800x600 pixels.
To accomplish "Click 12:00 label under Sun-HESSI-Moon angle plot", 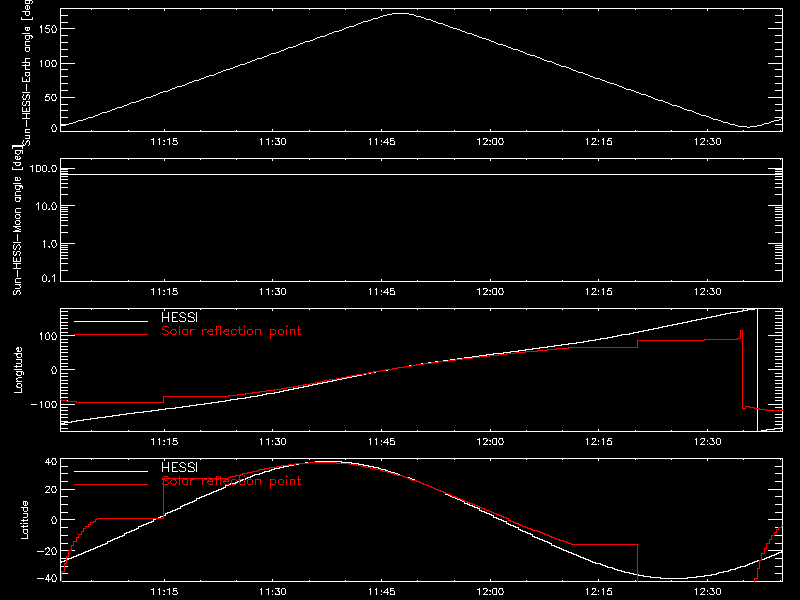I will (490, 292).
